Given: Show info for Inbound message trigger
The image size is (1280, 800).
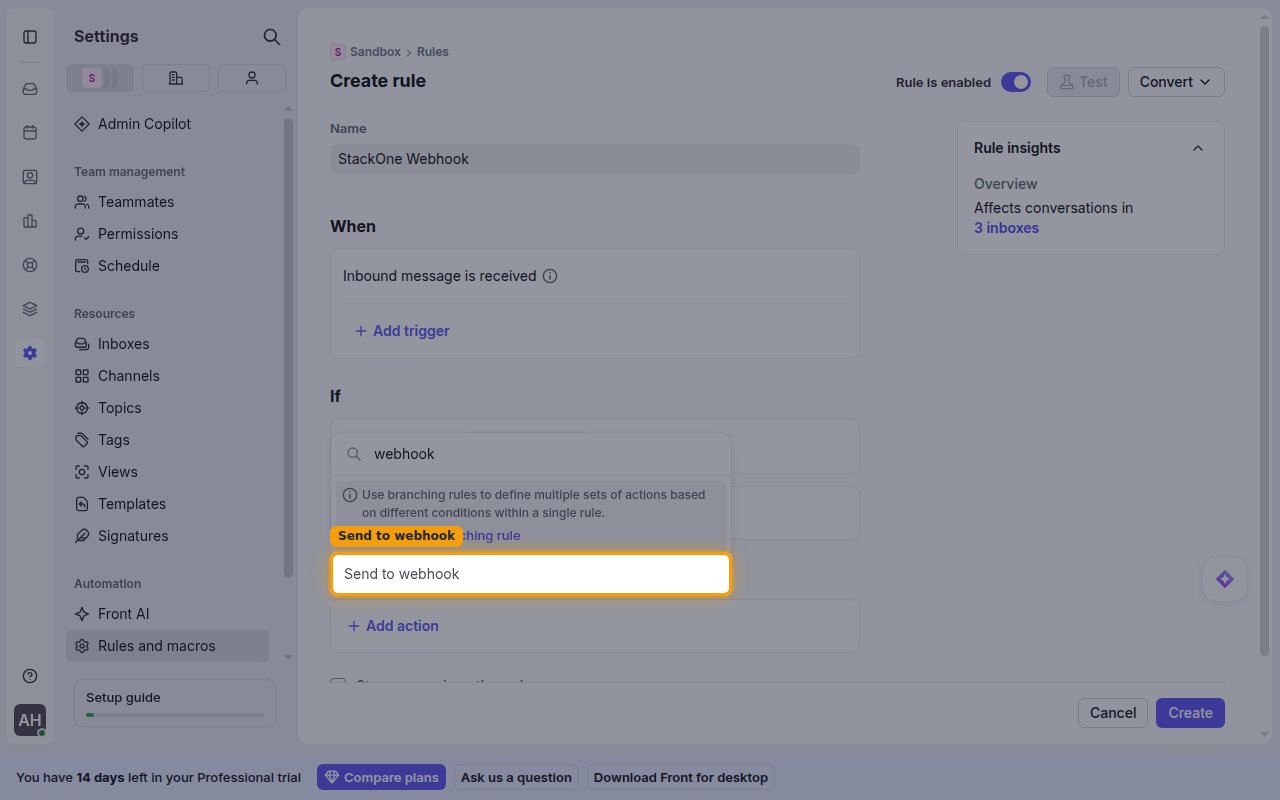Looking at the screenshot, I should [550, 276].
